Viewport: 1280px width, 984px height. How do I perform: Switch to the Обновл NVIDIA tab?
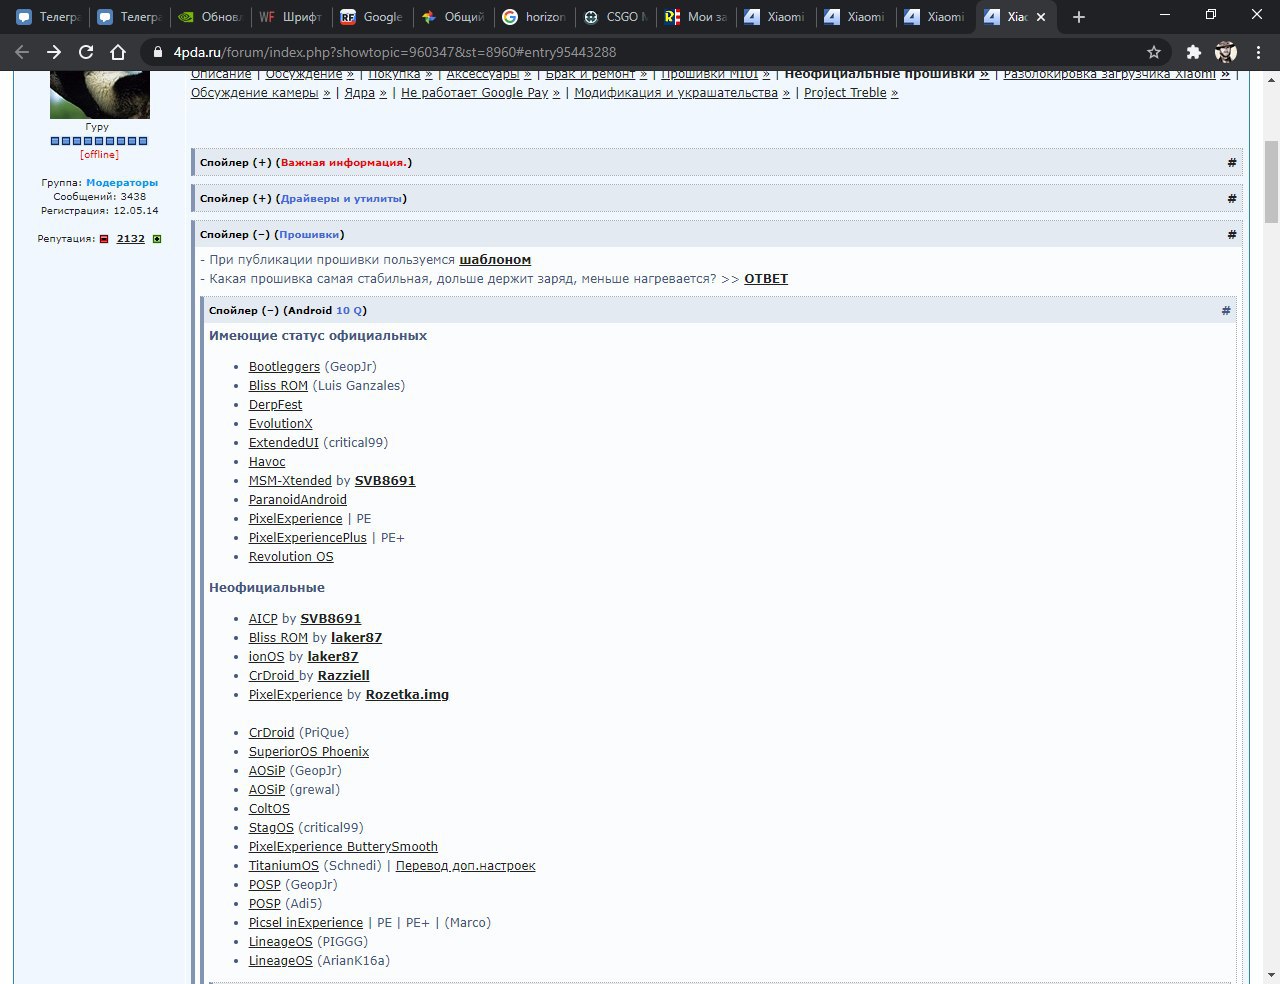[209, 17]
